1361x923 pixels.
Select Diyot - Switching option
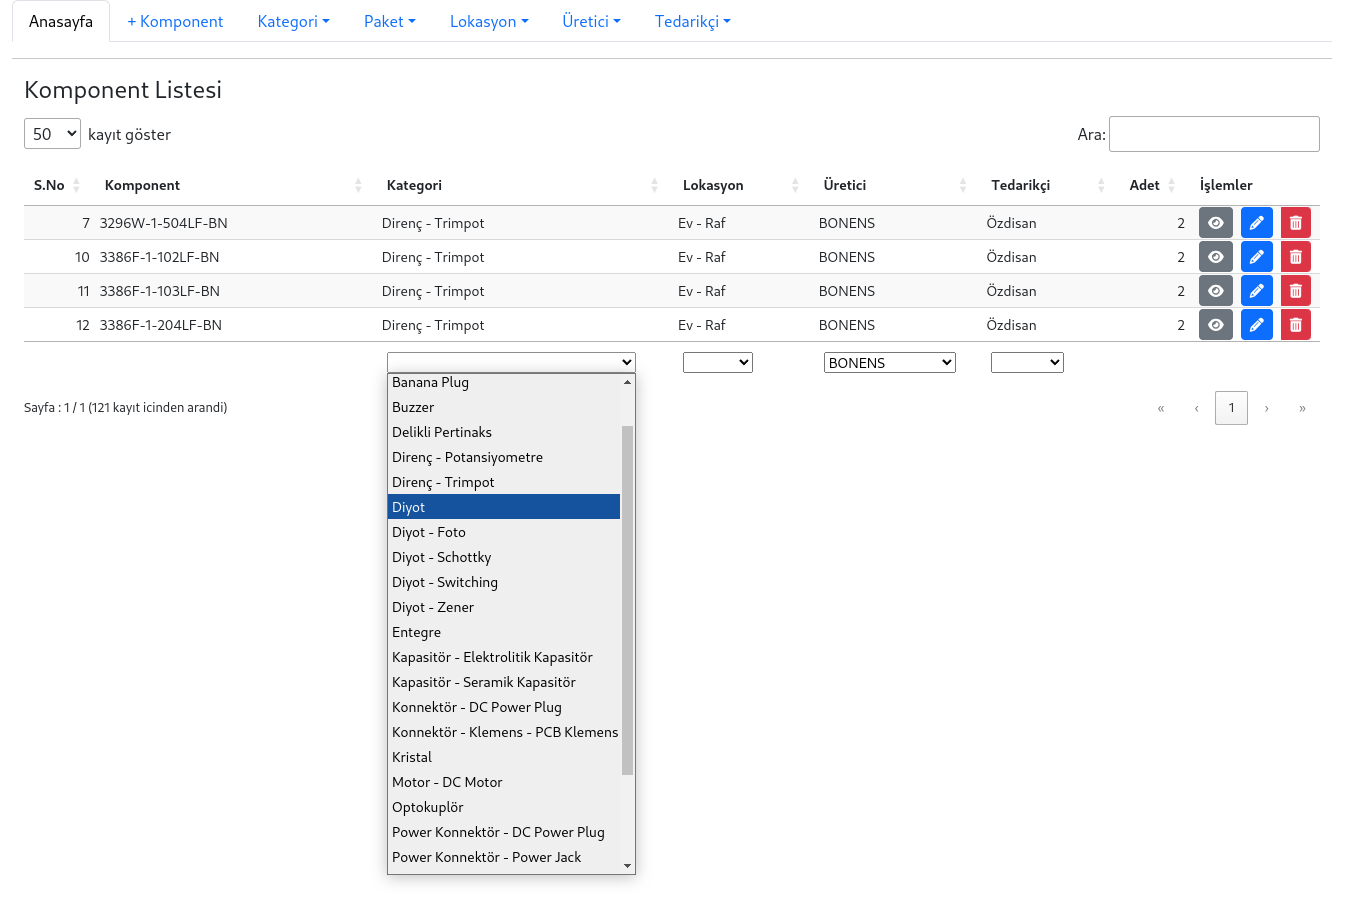coord(504,582)
